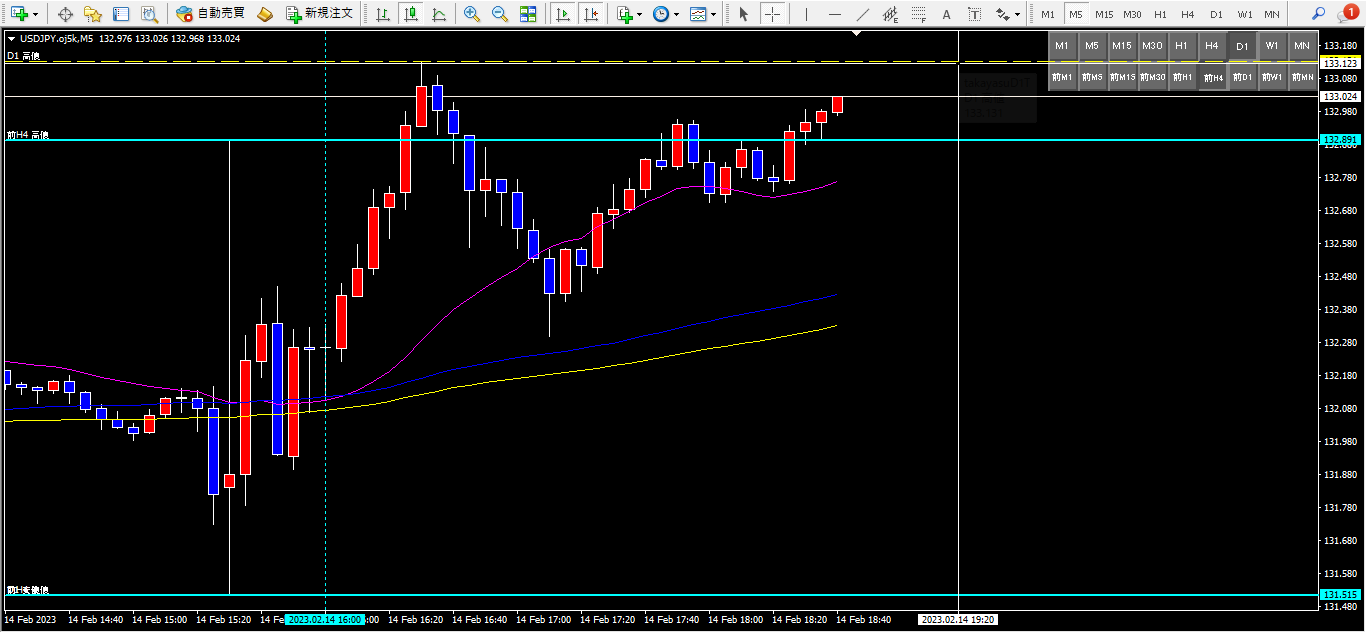Toggle chart auto scroll
Viewport: 1366px width, 633px height.
tap(564, 14)
